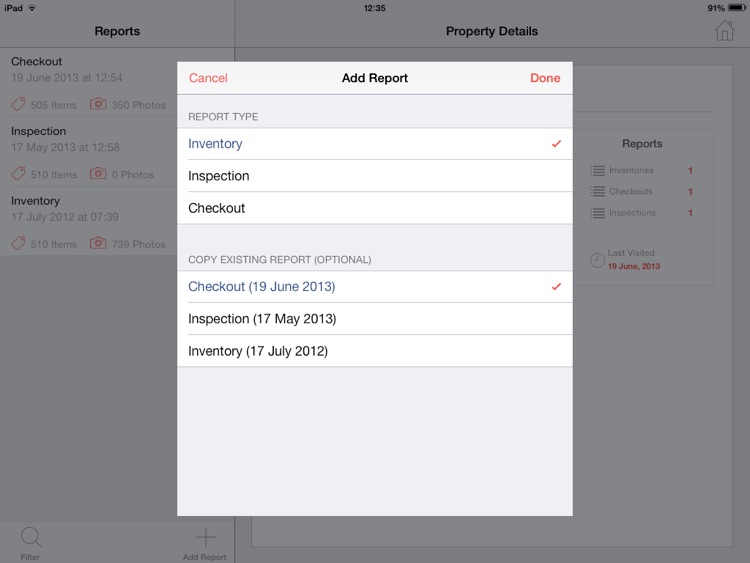The image size is (750, 563).
Task: Open the Filter magnifier icon
Action: pyautogui.click(x=31, y=537)
